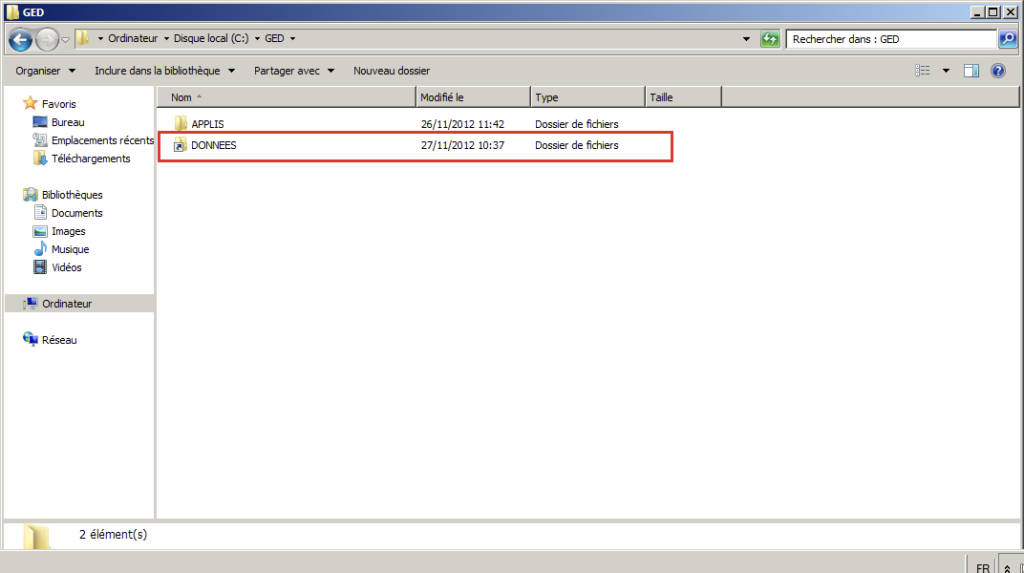Expand the view options dropdown arrow
The height and width of the screenshot is (573, 1024).
pos(945,71)
